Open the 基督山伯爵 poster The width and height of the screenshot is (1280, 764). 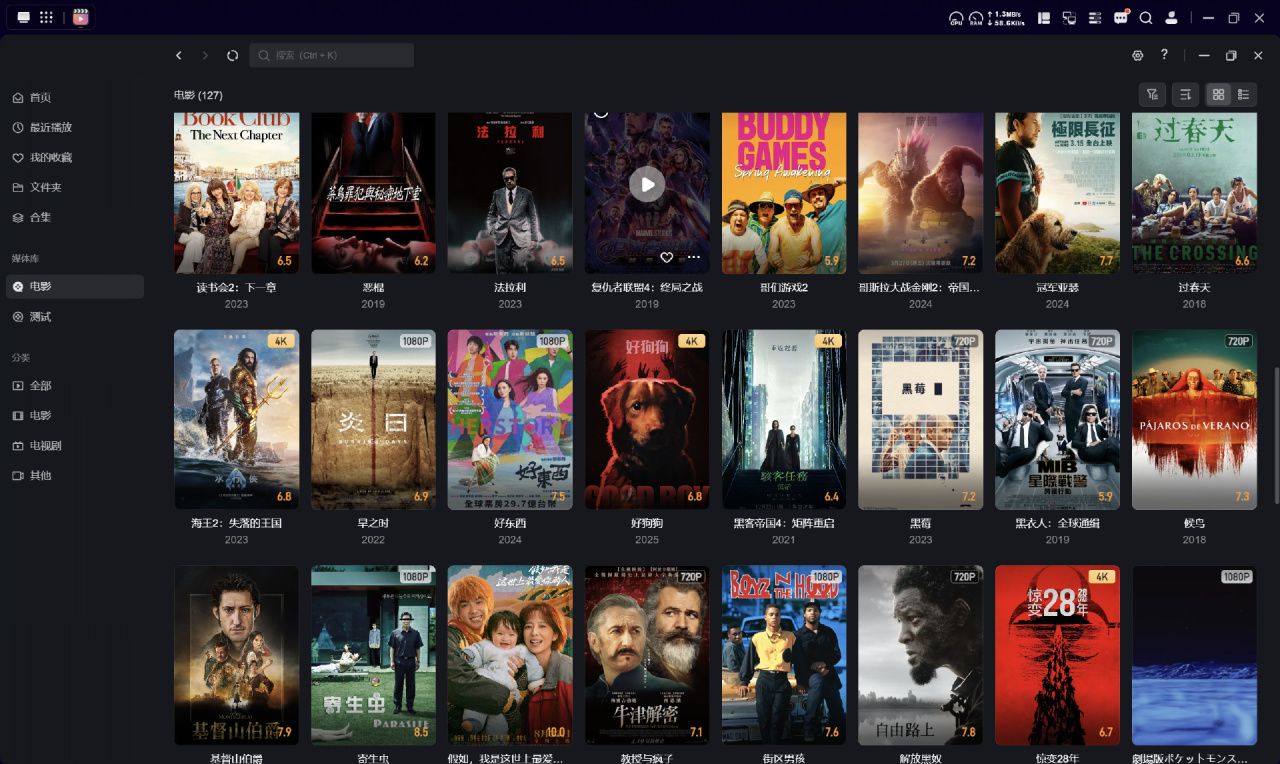236,655
